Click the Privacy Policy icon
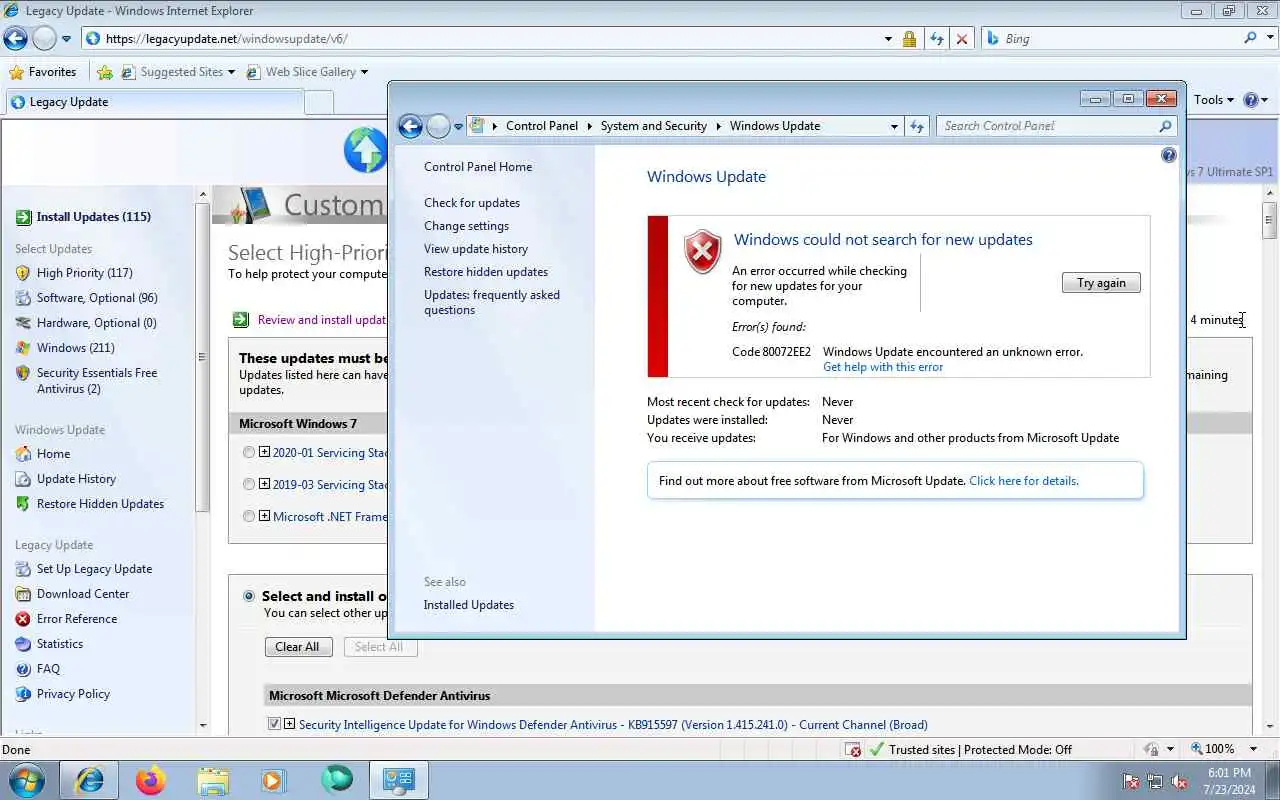This screenshot has height=800, width=1280. pyautogui.click(x=23, y=694)
